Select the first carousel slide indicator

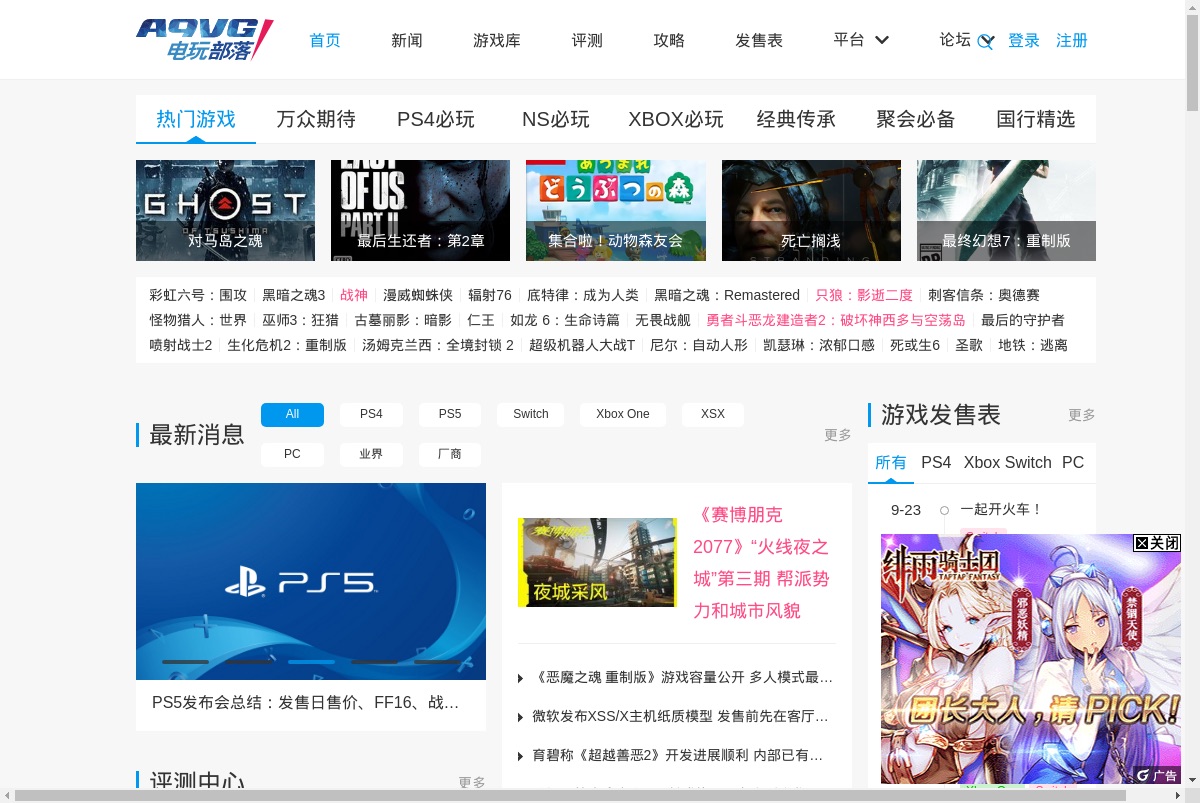[185, 662]
